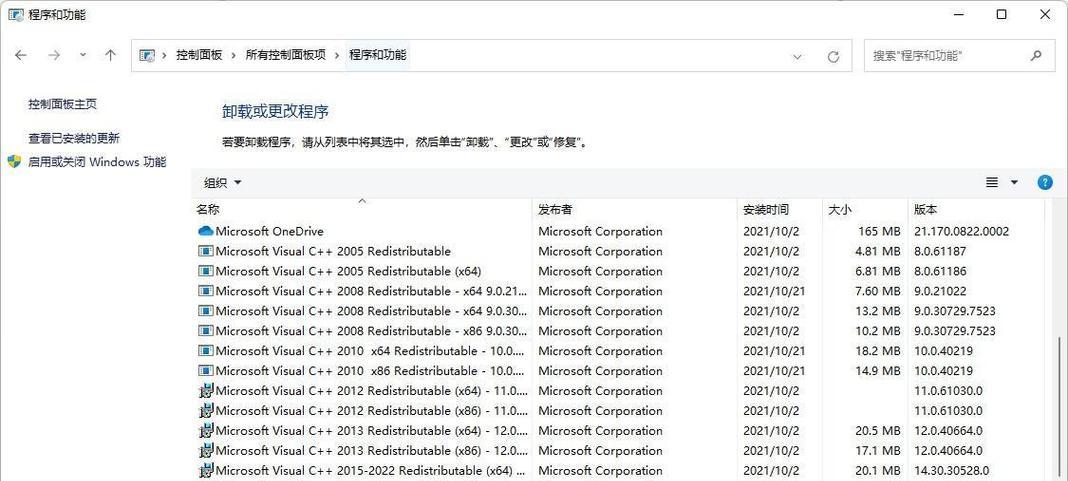Image resolution: width=1068 pixels, height=481 pixels.
Task: Open the 组织 dropdown menu
Action: 223,183
